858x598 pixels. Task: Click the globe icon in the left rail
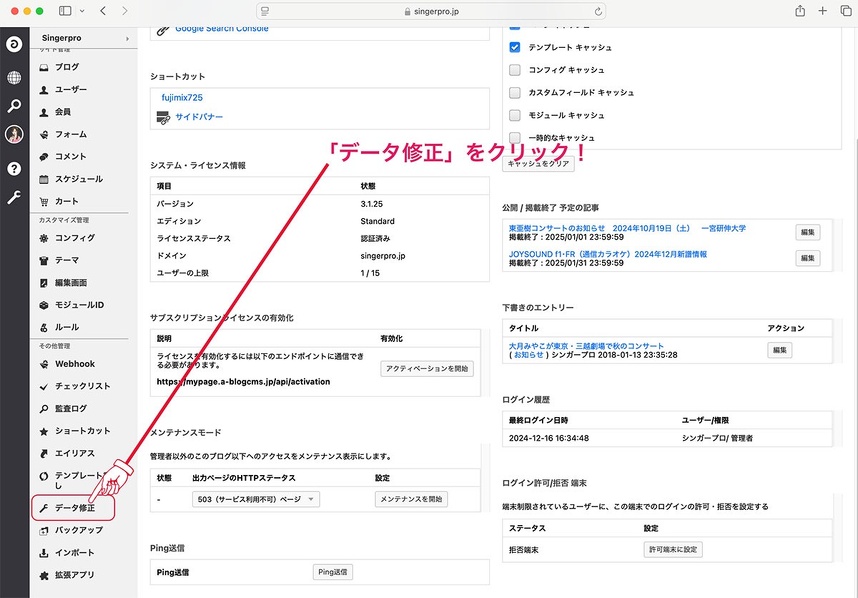(14, 77)
